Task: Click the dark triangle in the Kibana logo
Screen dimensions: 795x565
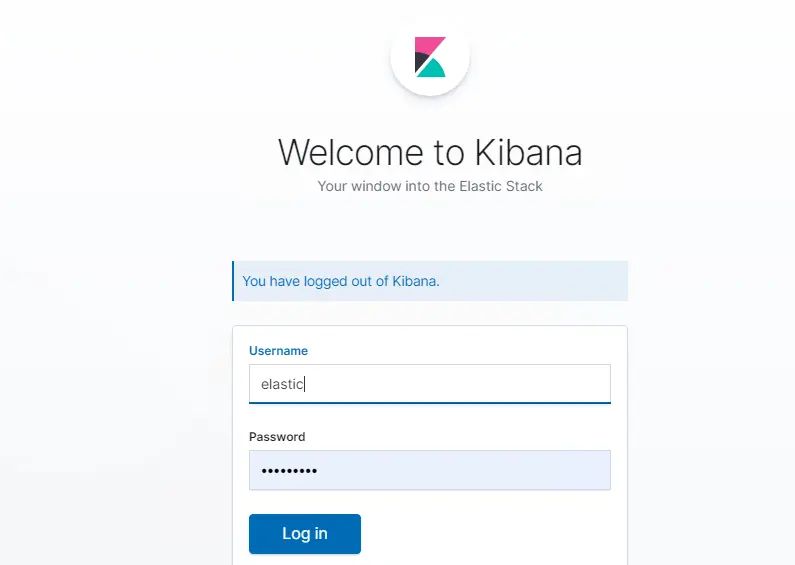Action: click(420, 61)
